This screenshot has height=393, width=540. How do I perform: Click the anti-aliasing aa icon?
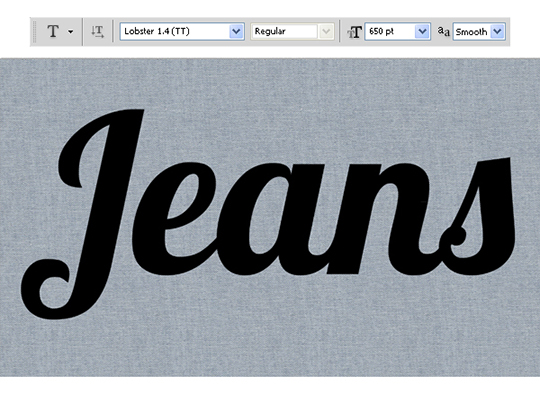pos(444,32)
